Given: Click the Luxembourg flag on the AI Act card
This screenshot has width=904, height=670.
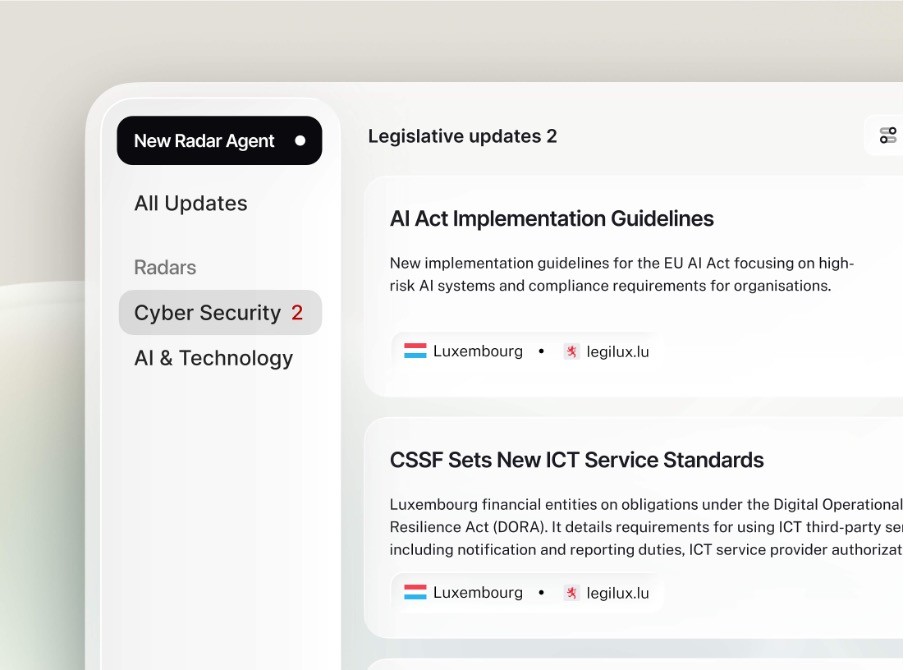Looking at the screenshot, I should tap(415, 351).
